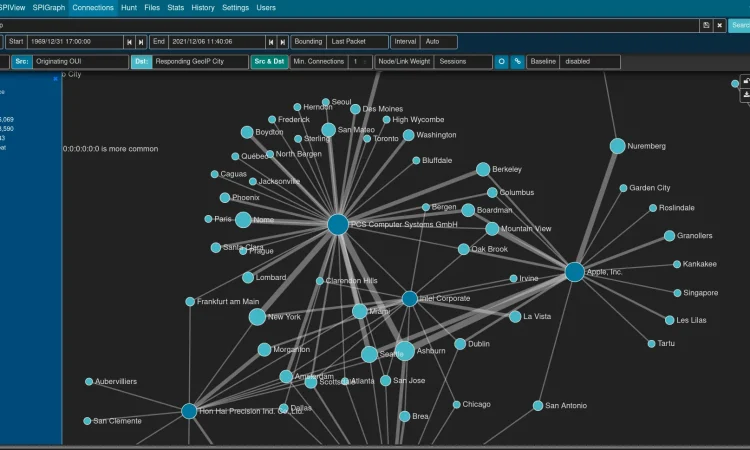Focus the search expression input field

coord(349,25)
